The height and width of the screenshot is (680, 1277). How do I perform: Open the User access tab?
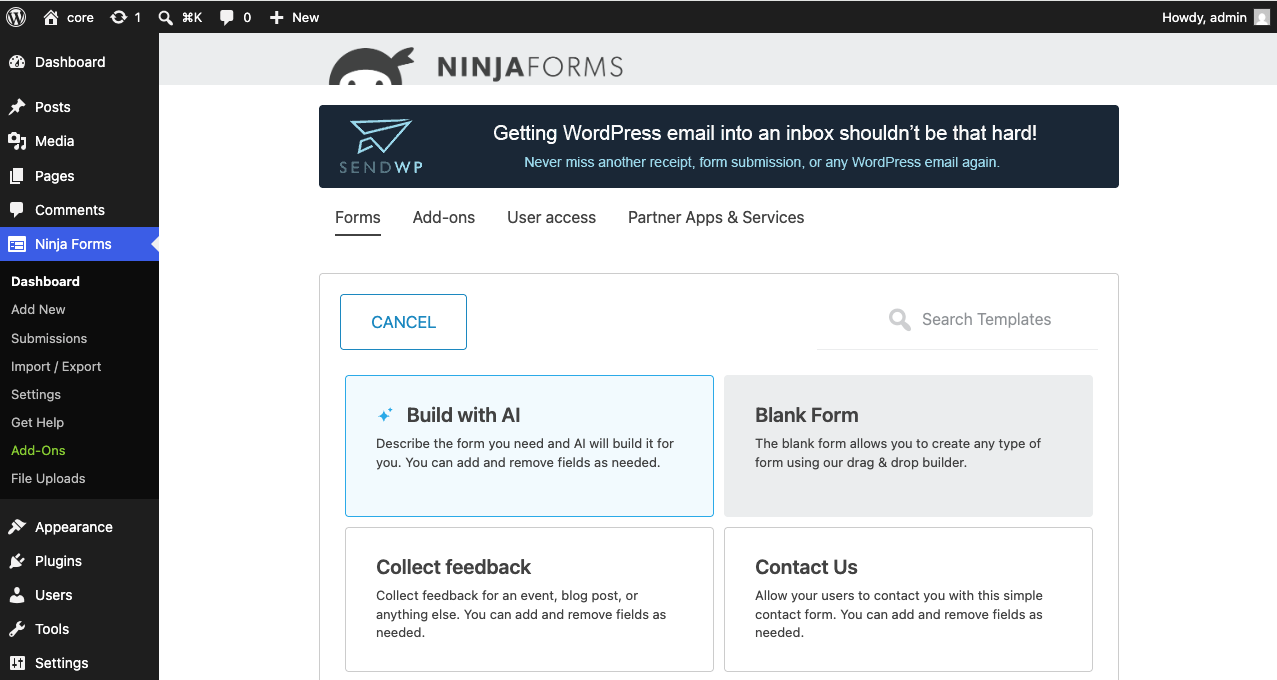pyautogui.click(x=551, y=217)
